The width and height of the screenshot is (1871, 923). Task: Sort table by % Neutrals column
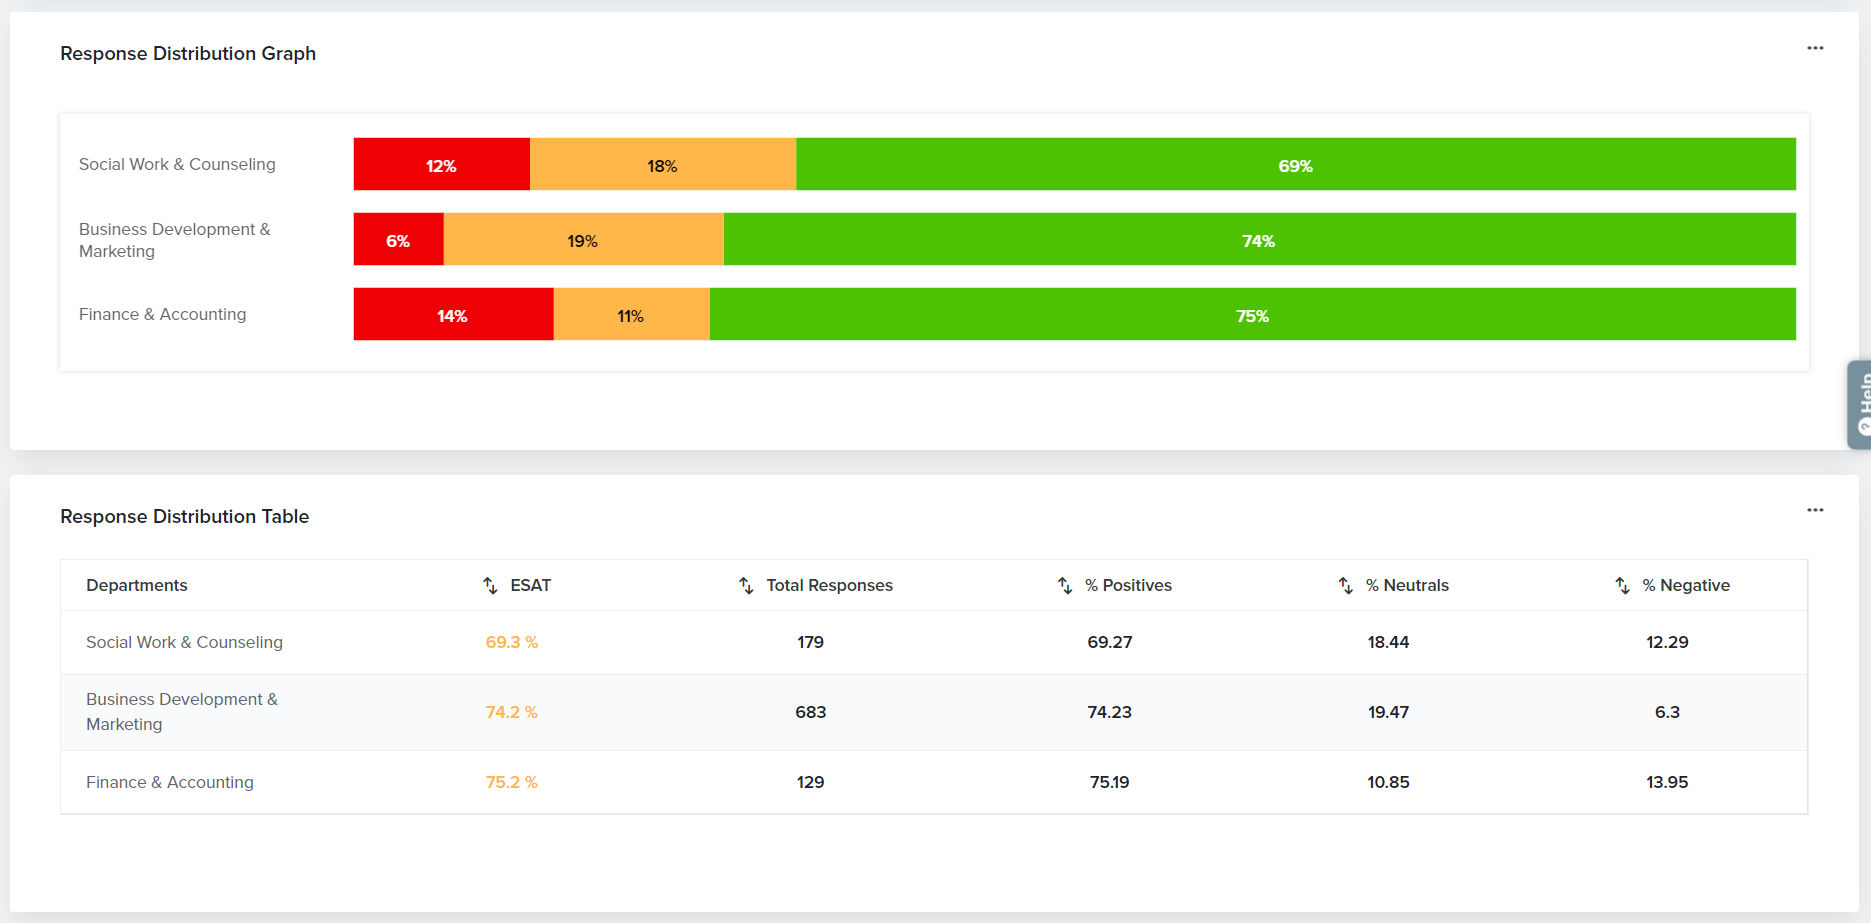pyautogui.click(x=1346, y=585)
